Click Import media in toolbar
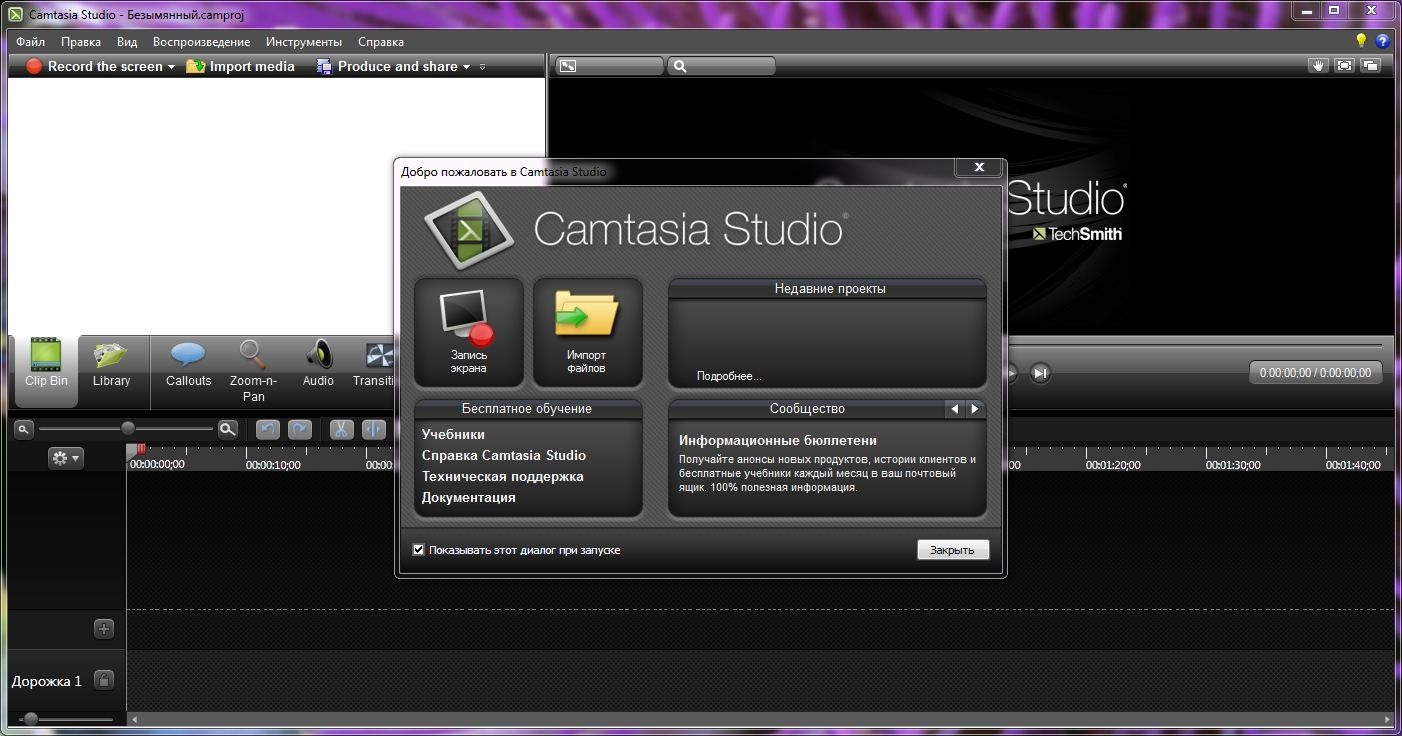Viewport: 1402px width, 736px height. pos(240,66)
